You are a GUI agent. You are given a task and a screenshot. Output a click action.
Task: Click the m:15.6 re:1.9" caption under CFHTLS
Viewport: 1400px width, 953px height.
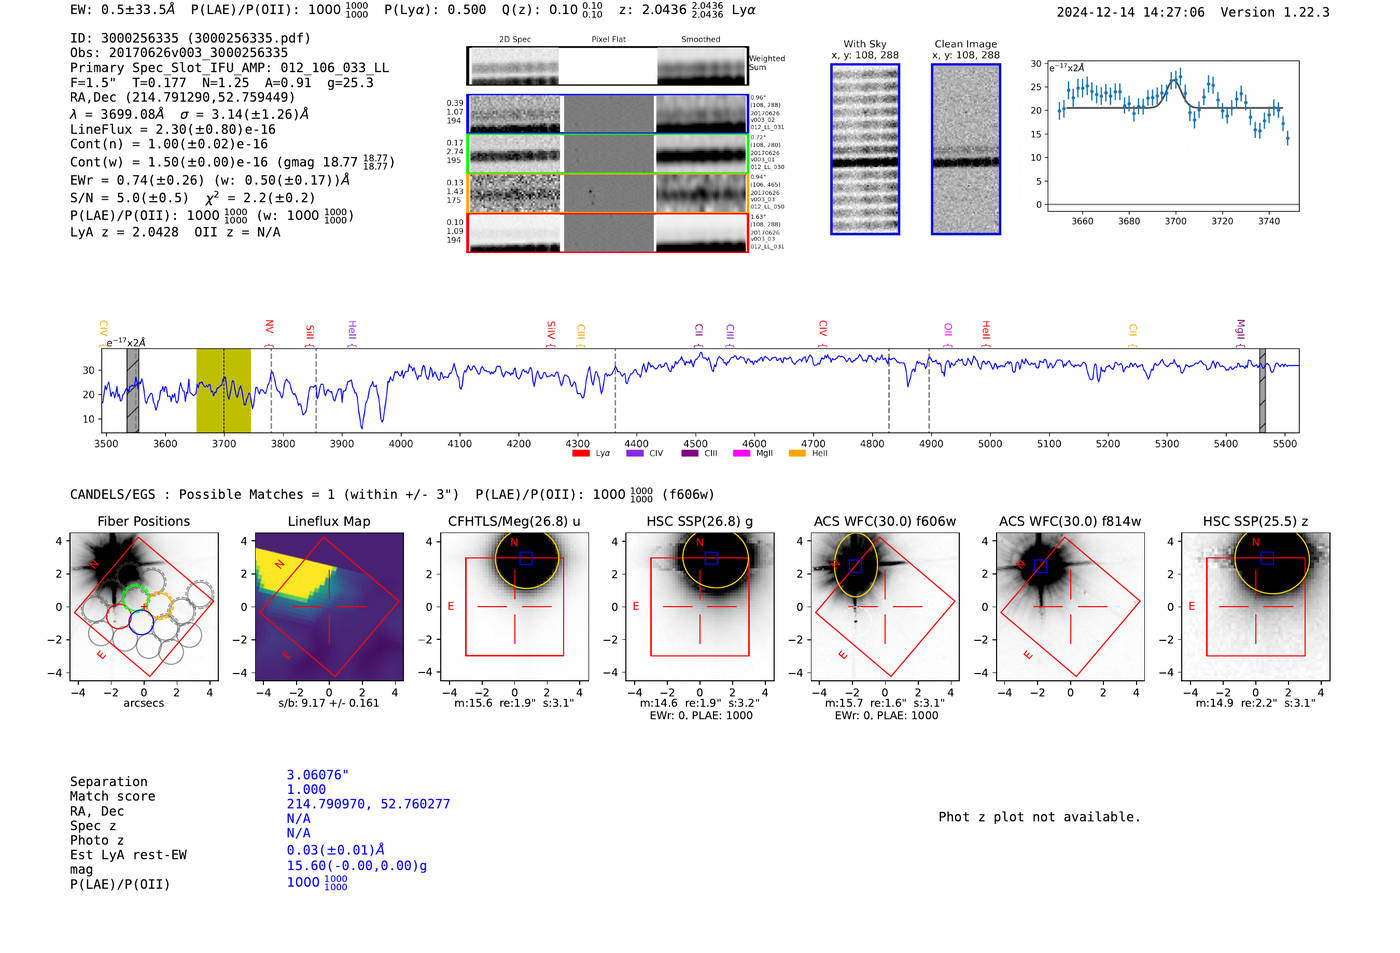click(514, 703)
